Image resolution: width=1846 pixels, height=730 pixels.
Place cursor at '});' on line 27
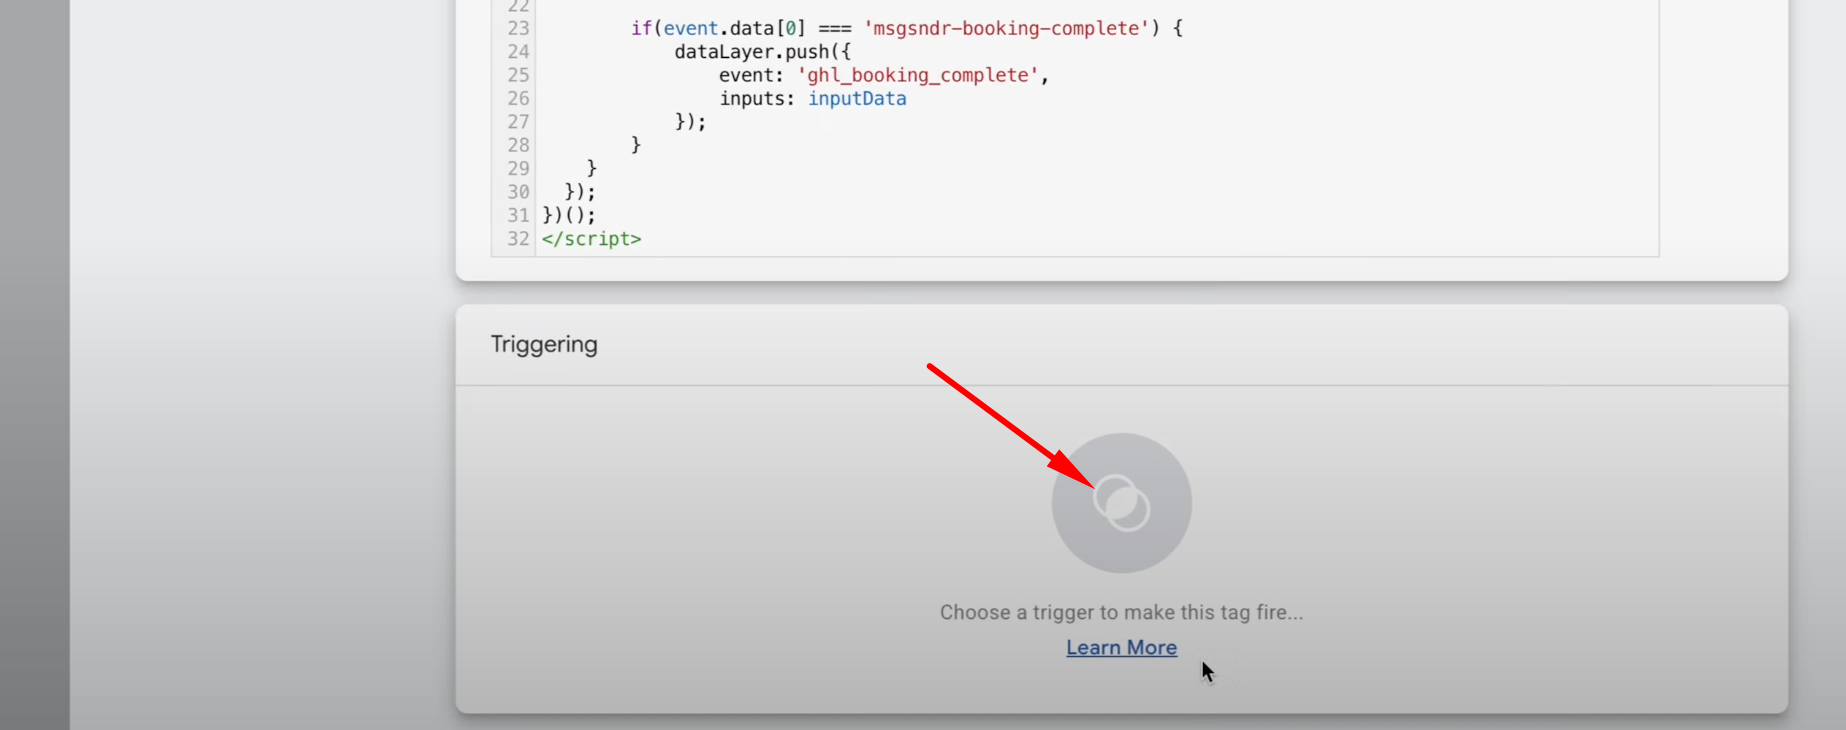(x=690, y=122)
